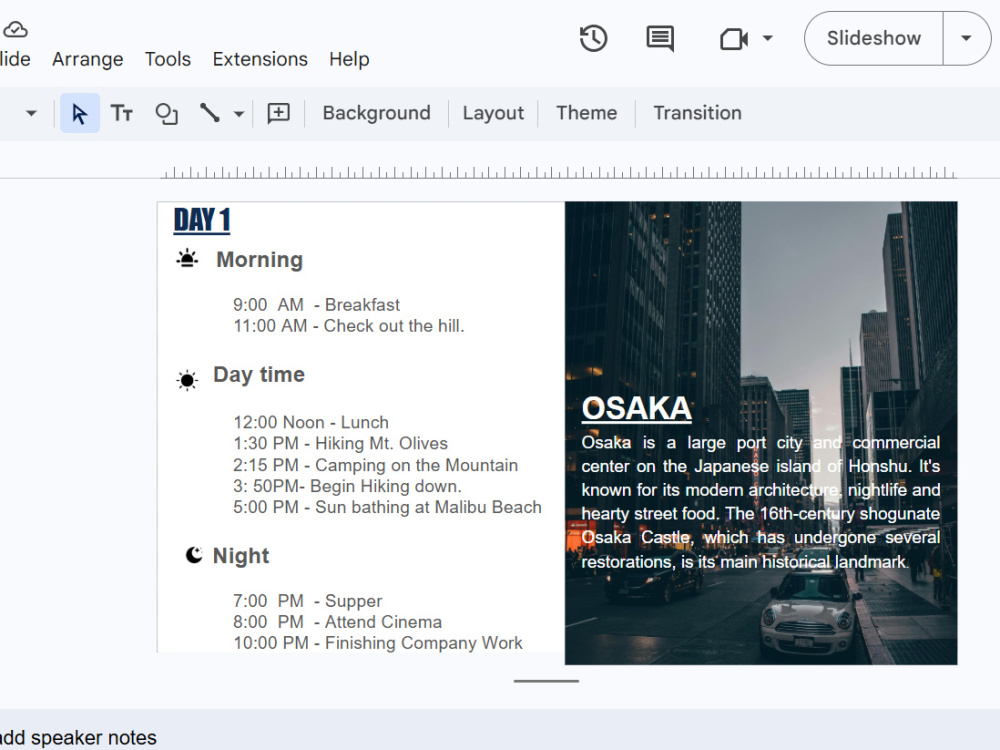Choose the Select arrow tool
Viewport: 1000px width, 750px height.
coord(80,113)
